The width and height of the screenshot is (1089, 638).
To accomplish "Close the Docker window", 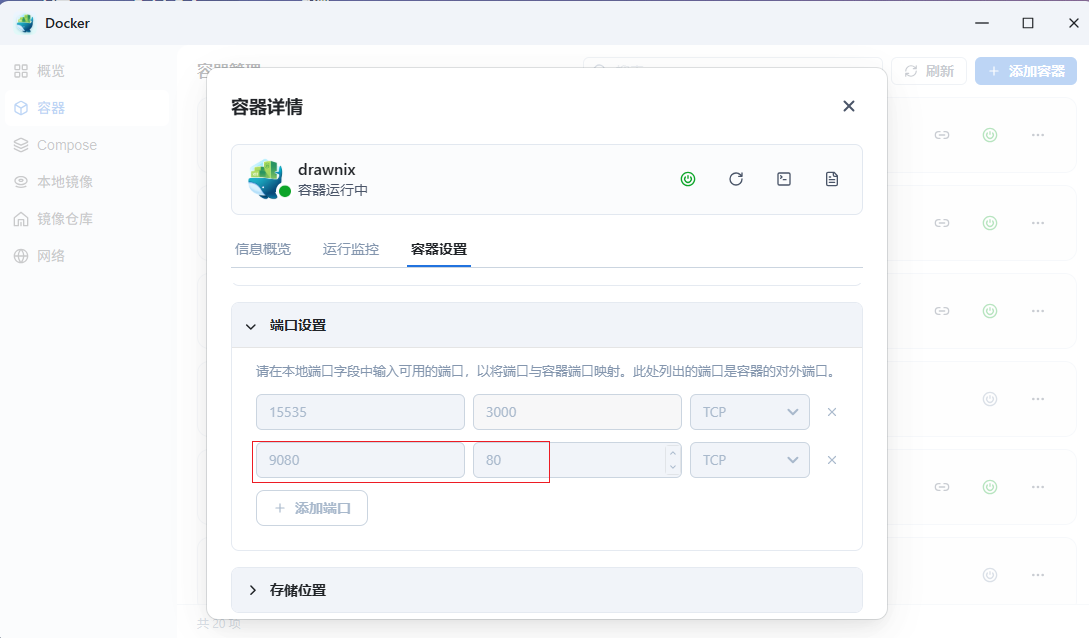I will [x=1074, y=23].
